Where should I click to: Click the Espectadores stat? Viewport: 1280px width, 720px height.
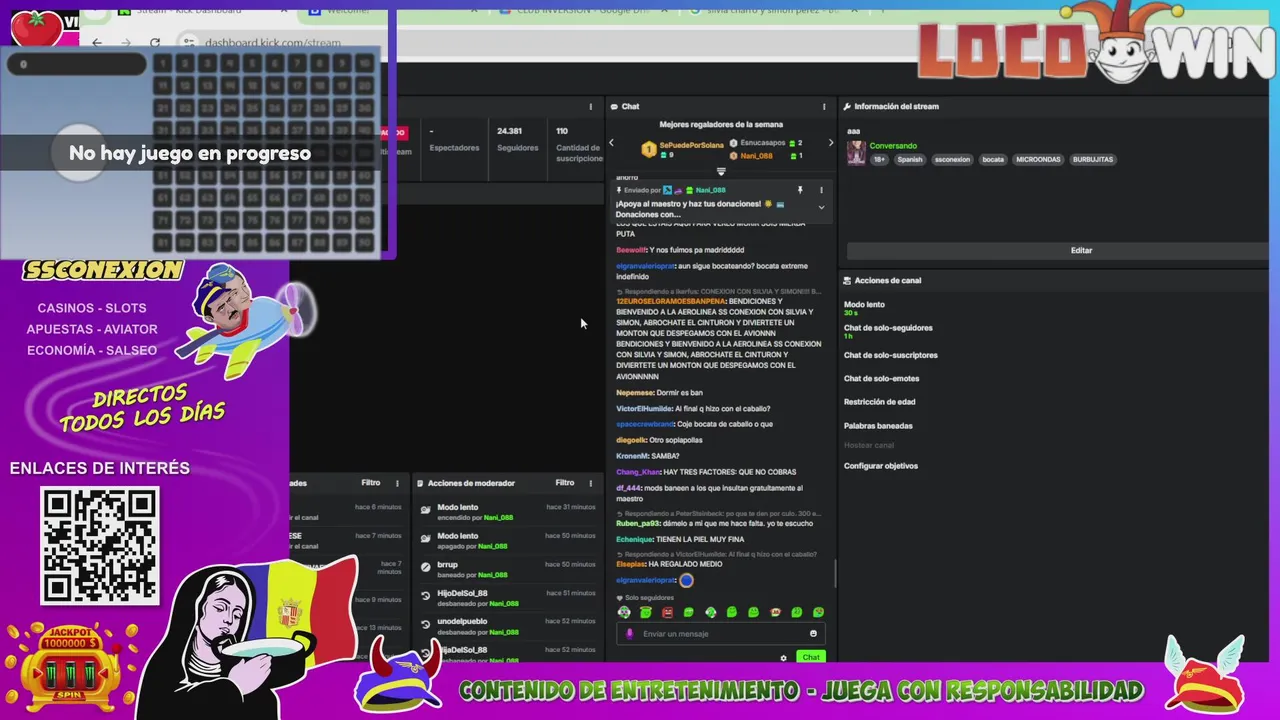point(454,147)
